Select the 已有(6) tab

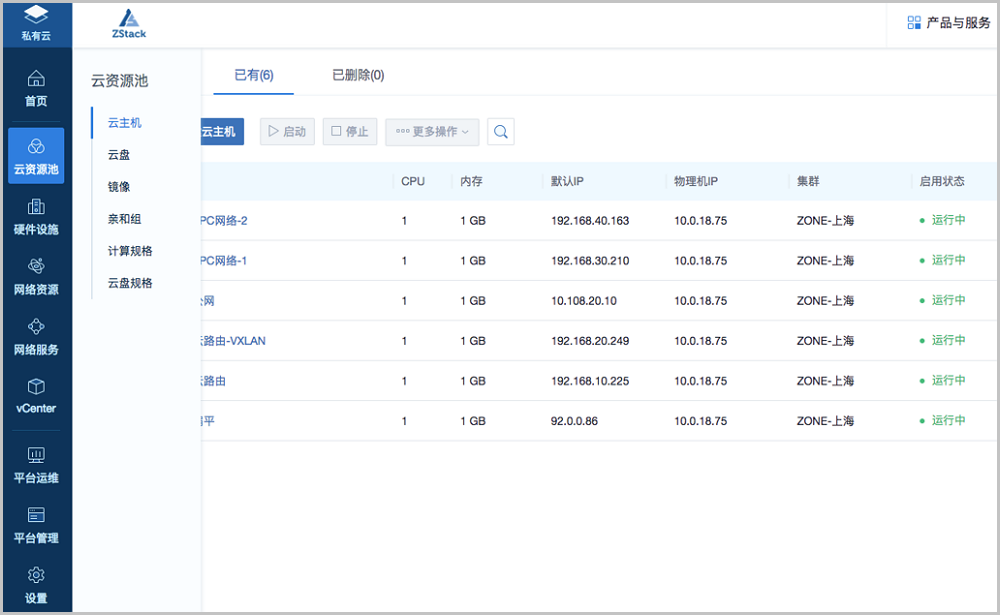click(x=254, y=75)
